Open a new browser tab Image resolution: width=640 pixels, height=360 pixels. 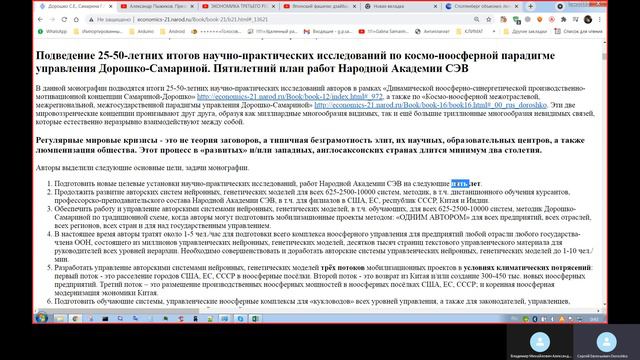coord(530,6)
